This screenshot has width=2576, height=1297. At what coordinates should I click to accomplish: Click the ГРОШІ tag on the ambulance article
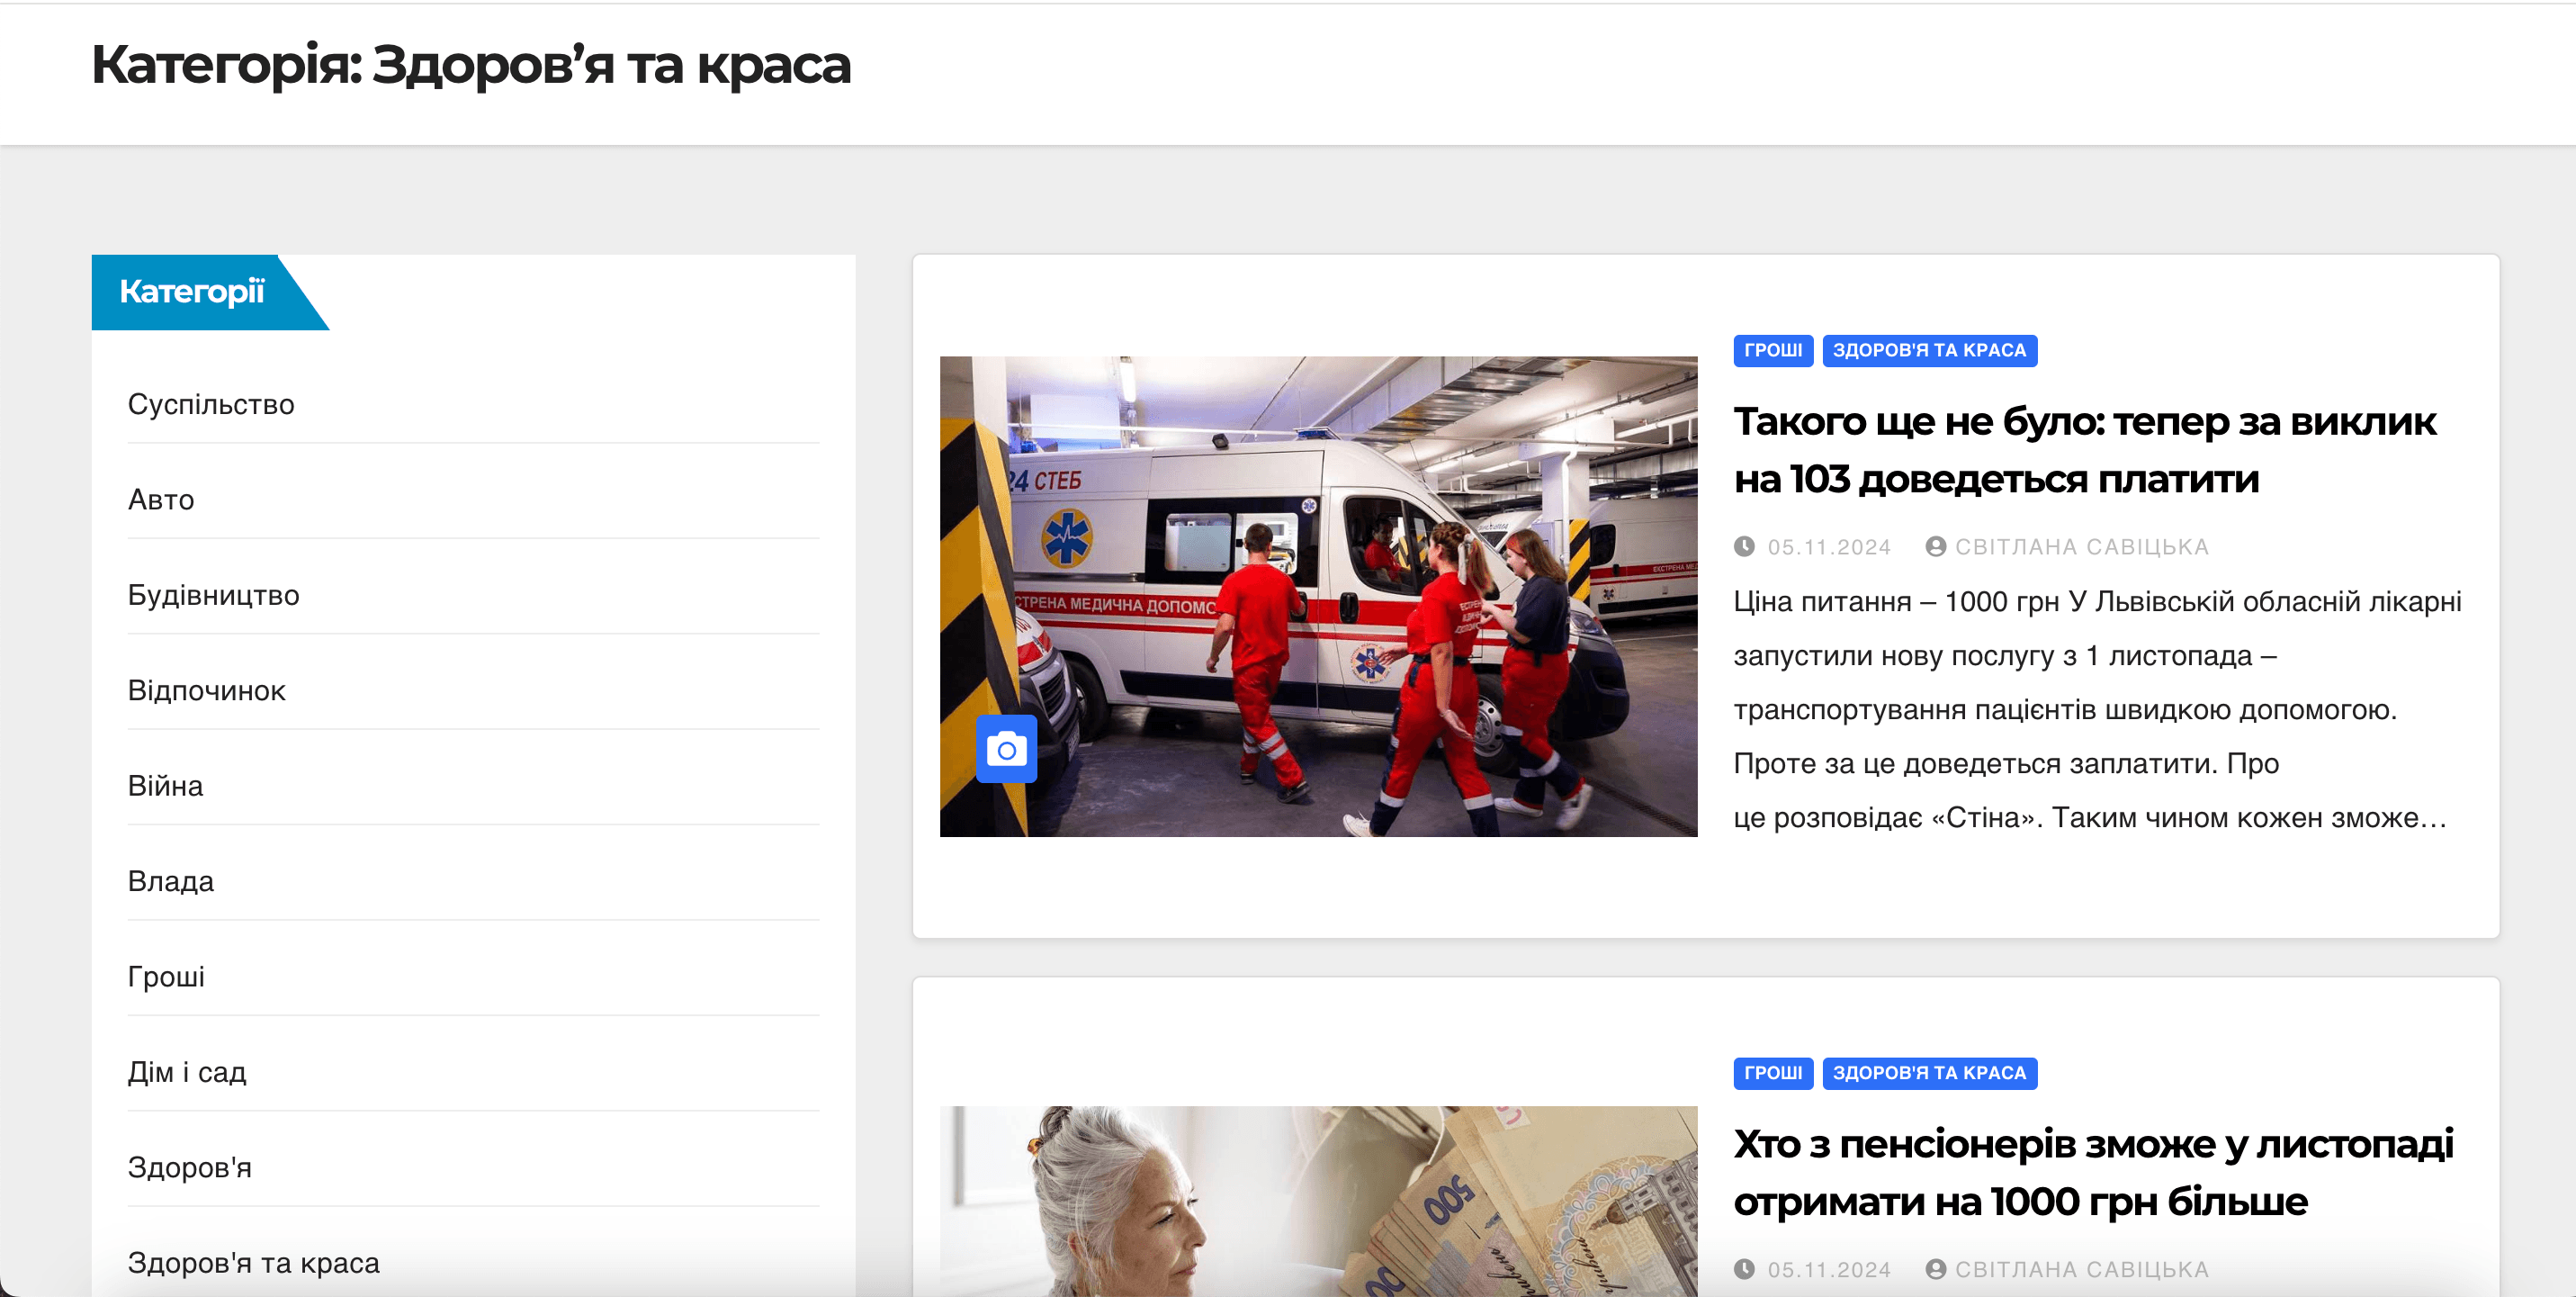pos(1773,350)
